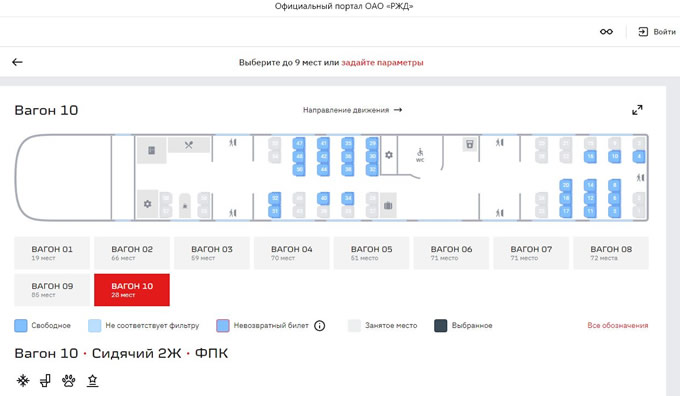
Task: Open the Все обозначения legend link
Action: [618, 325]
